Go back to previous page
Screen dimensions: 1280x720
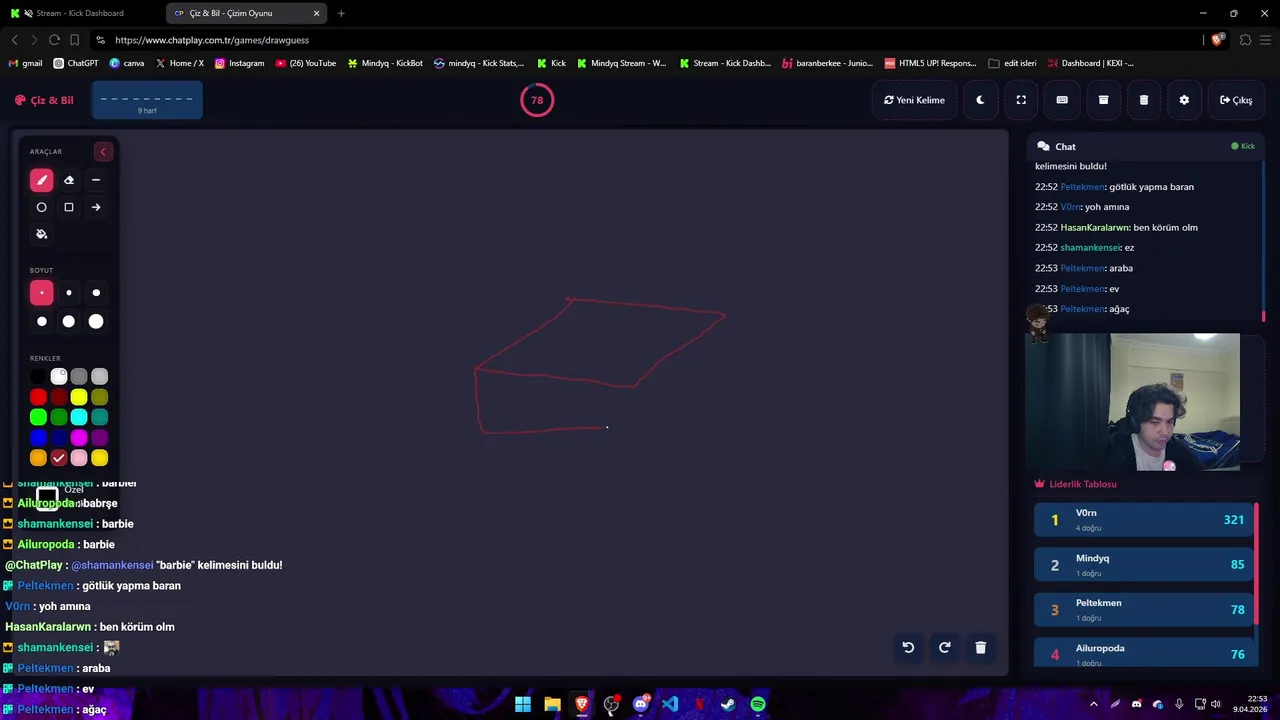point(14,40)
